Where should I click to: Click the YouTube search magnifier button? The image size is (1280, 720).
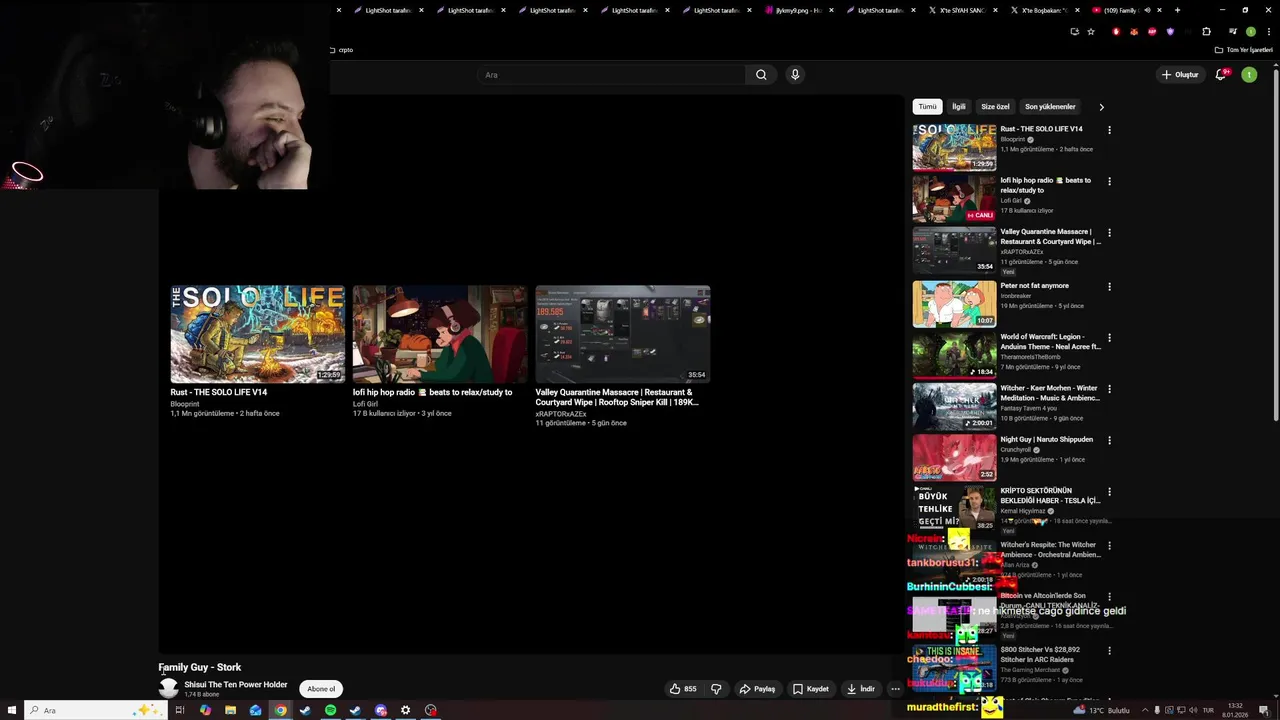[761, 75]
